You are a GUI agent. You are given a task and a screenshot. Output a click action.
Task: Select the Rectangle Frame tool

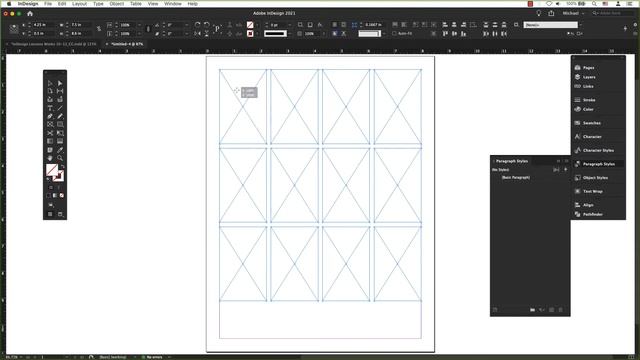click(50, 124)
